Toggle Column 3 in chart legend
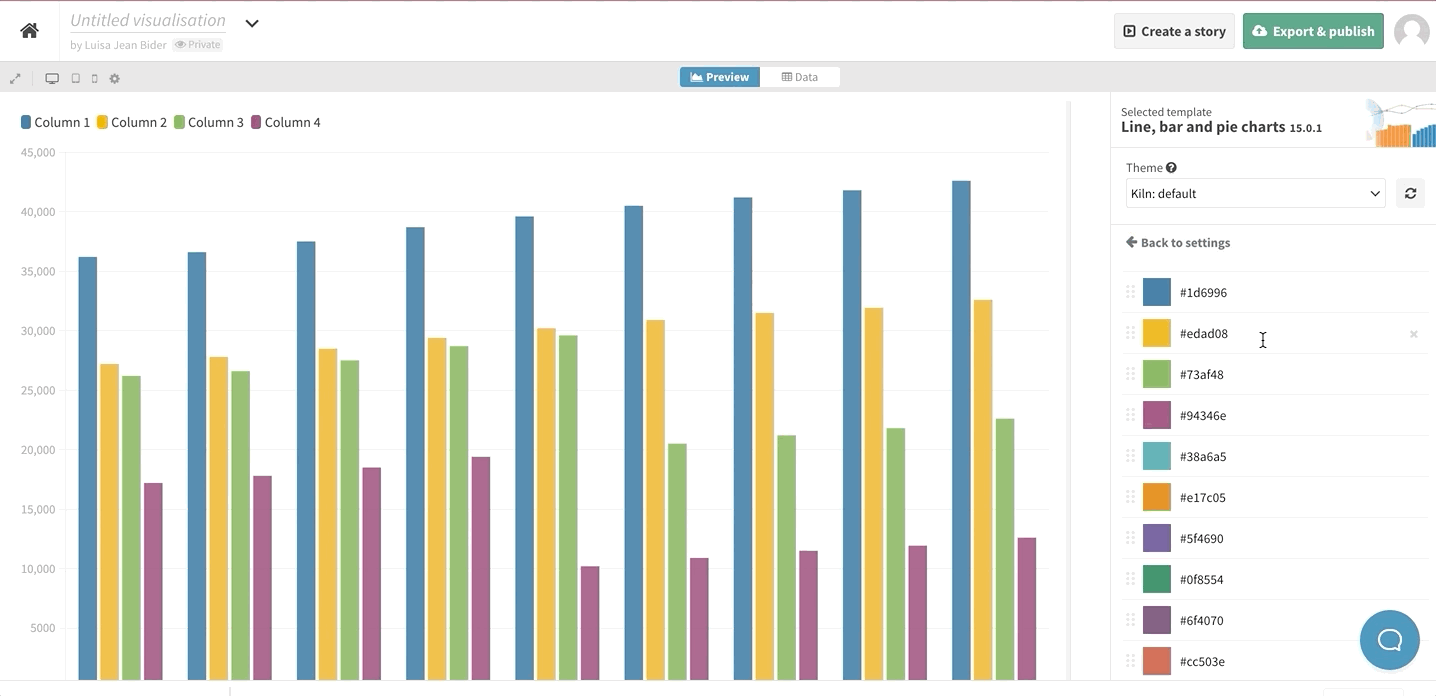This screenshot has width=1436, height=696. [209, 122]
